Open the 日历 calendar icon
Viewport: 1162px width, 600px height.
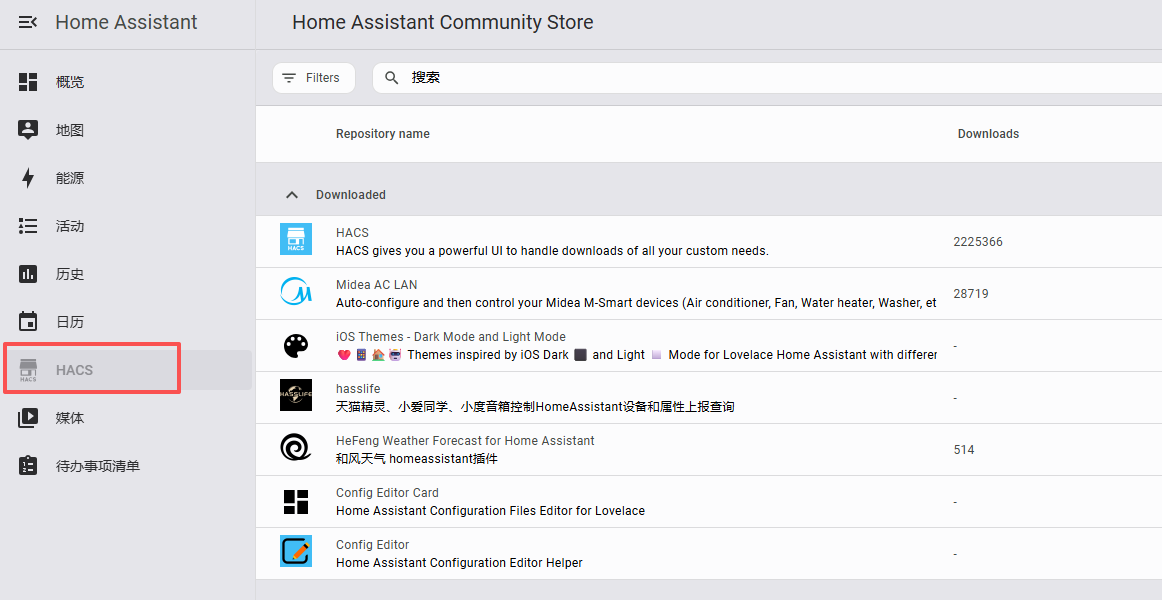pos(27,321)
